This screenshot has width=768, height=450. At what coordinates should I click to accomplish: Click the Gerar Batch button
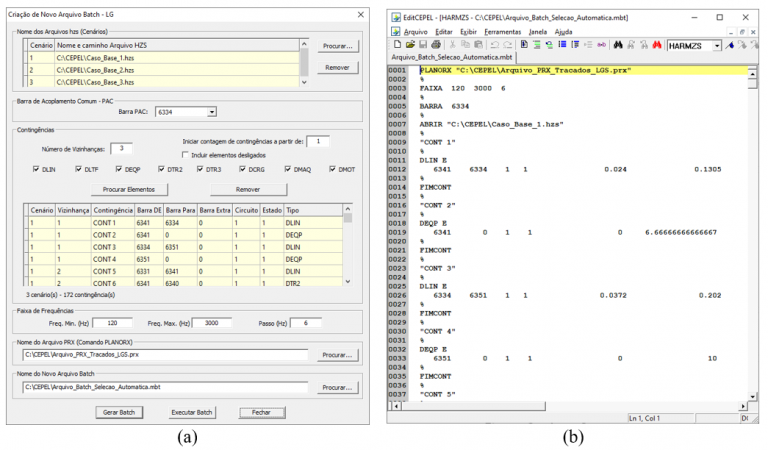[117, 412]
